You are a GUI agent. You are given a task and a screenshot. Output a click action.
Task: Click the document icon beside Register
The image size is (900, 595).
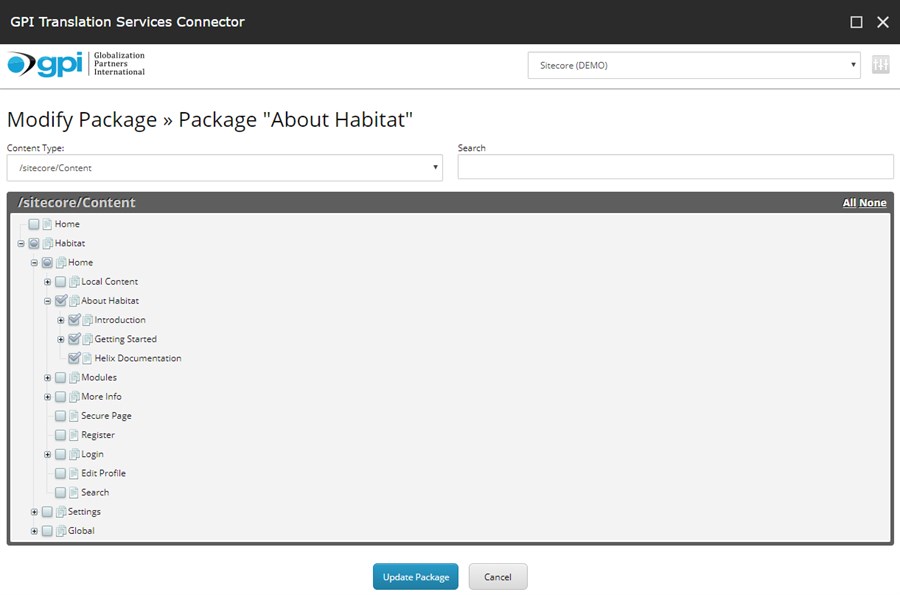click(x=72, y=434)
